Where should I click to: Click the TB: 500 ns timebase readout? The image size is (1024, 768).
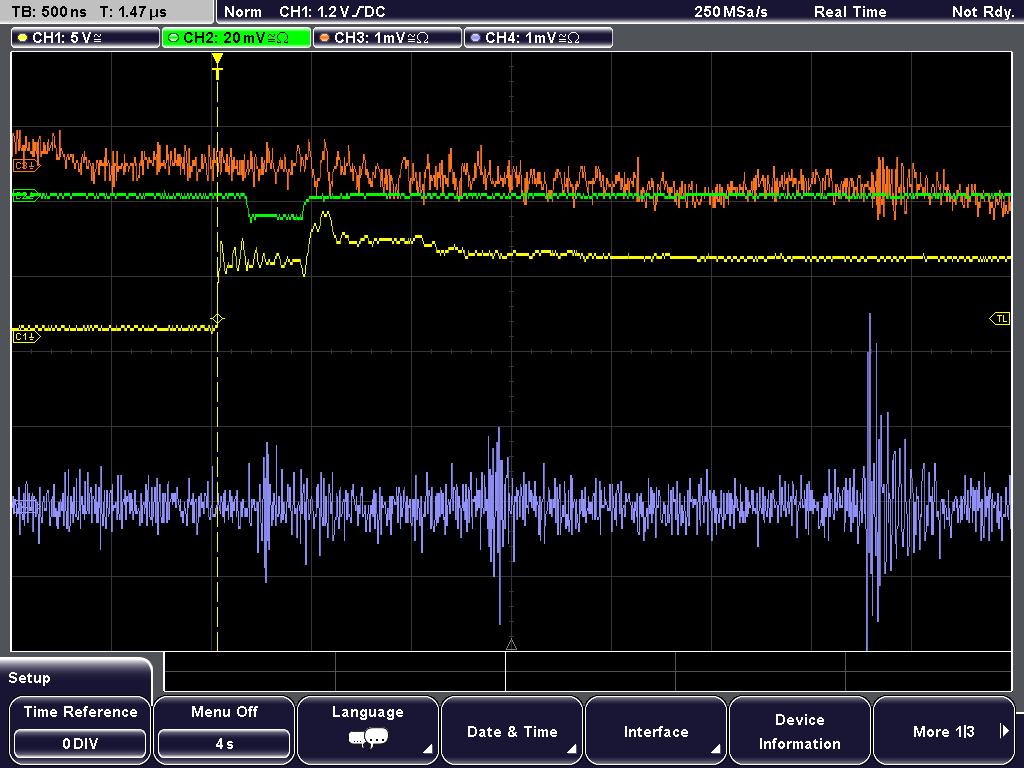49,12
